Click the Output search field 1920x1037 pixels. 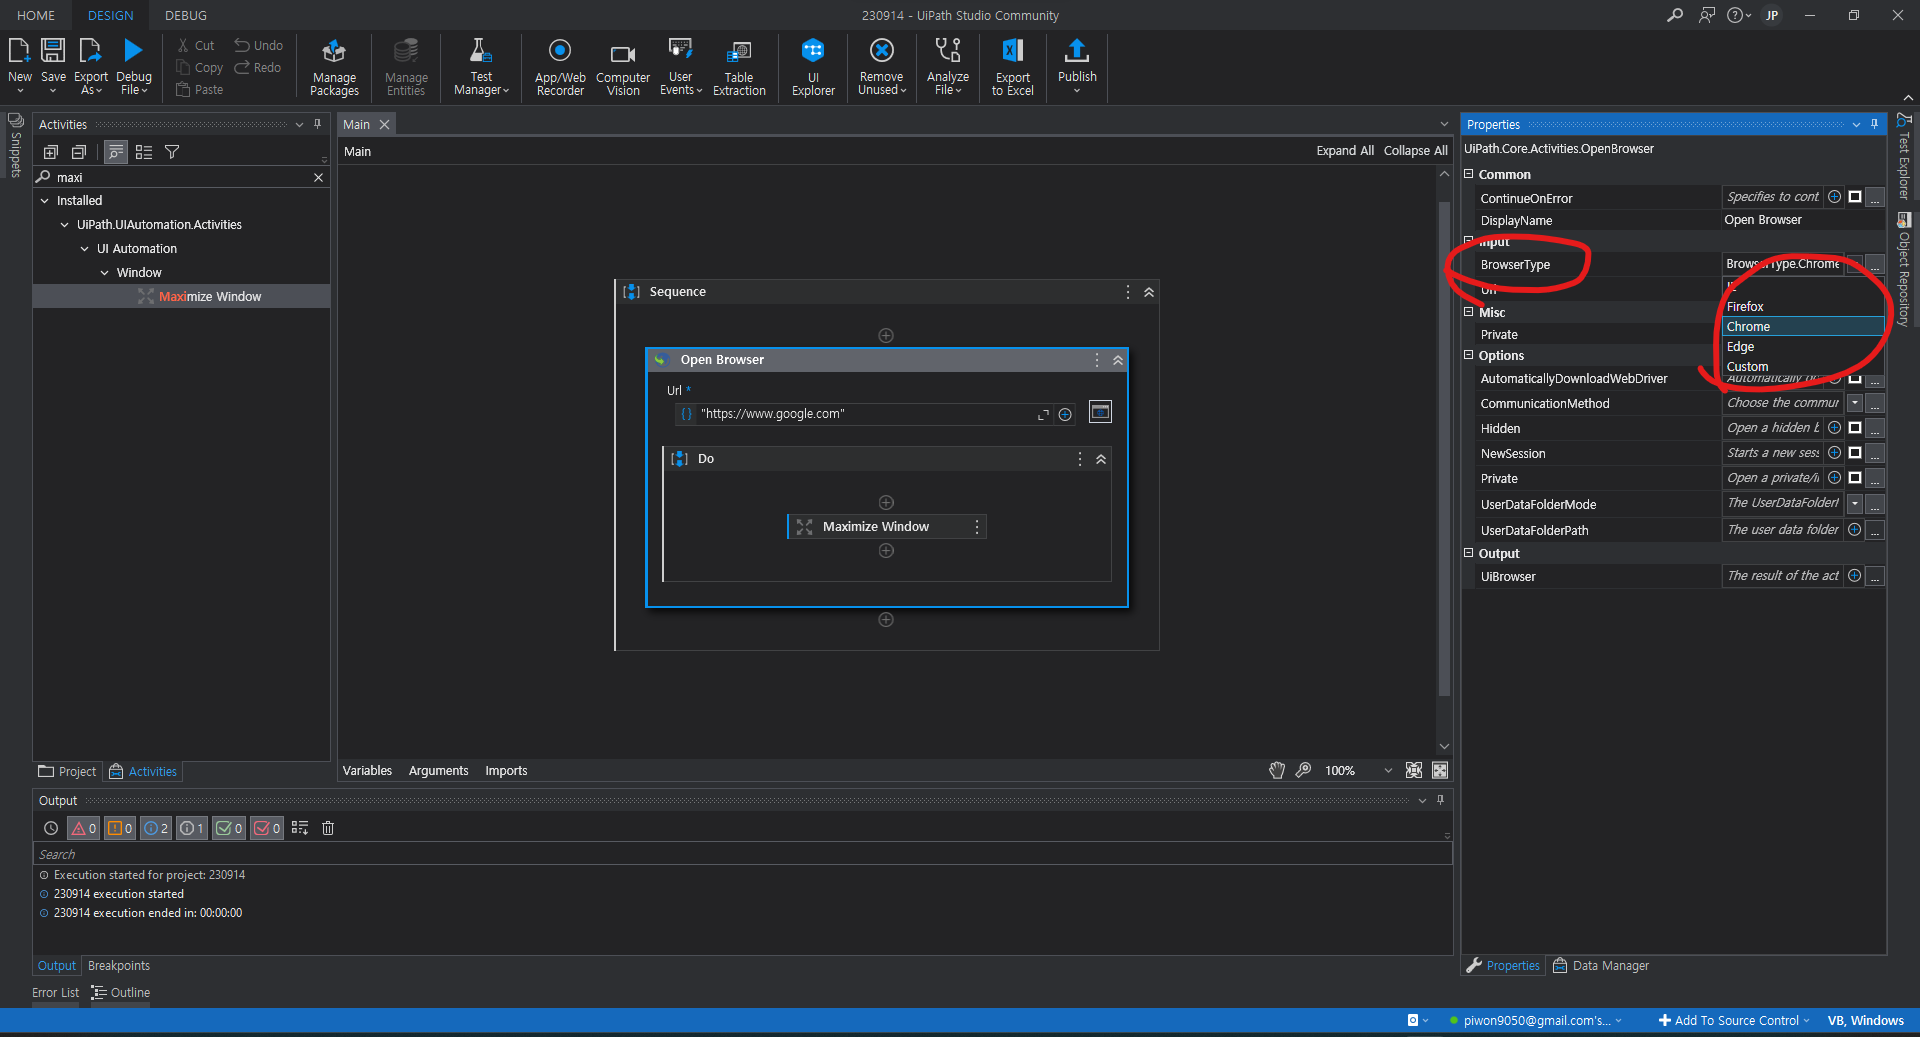(x=742, y=854)
